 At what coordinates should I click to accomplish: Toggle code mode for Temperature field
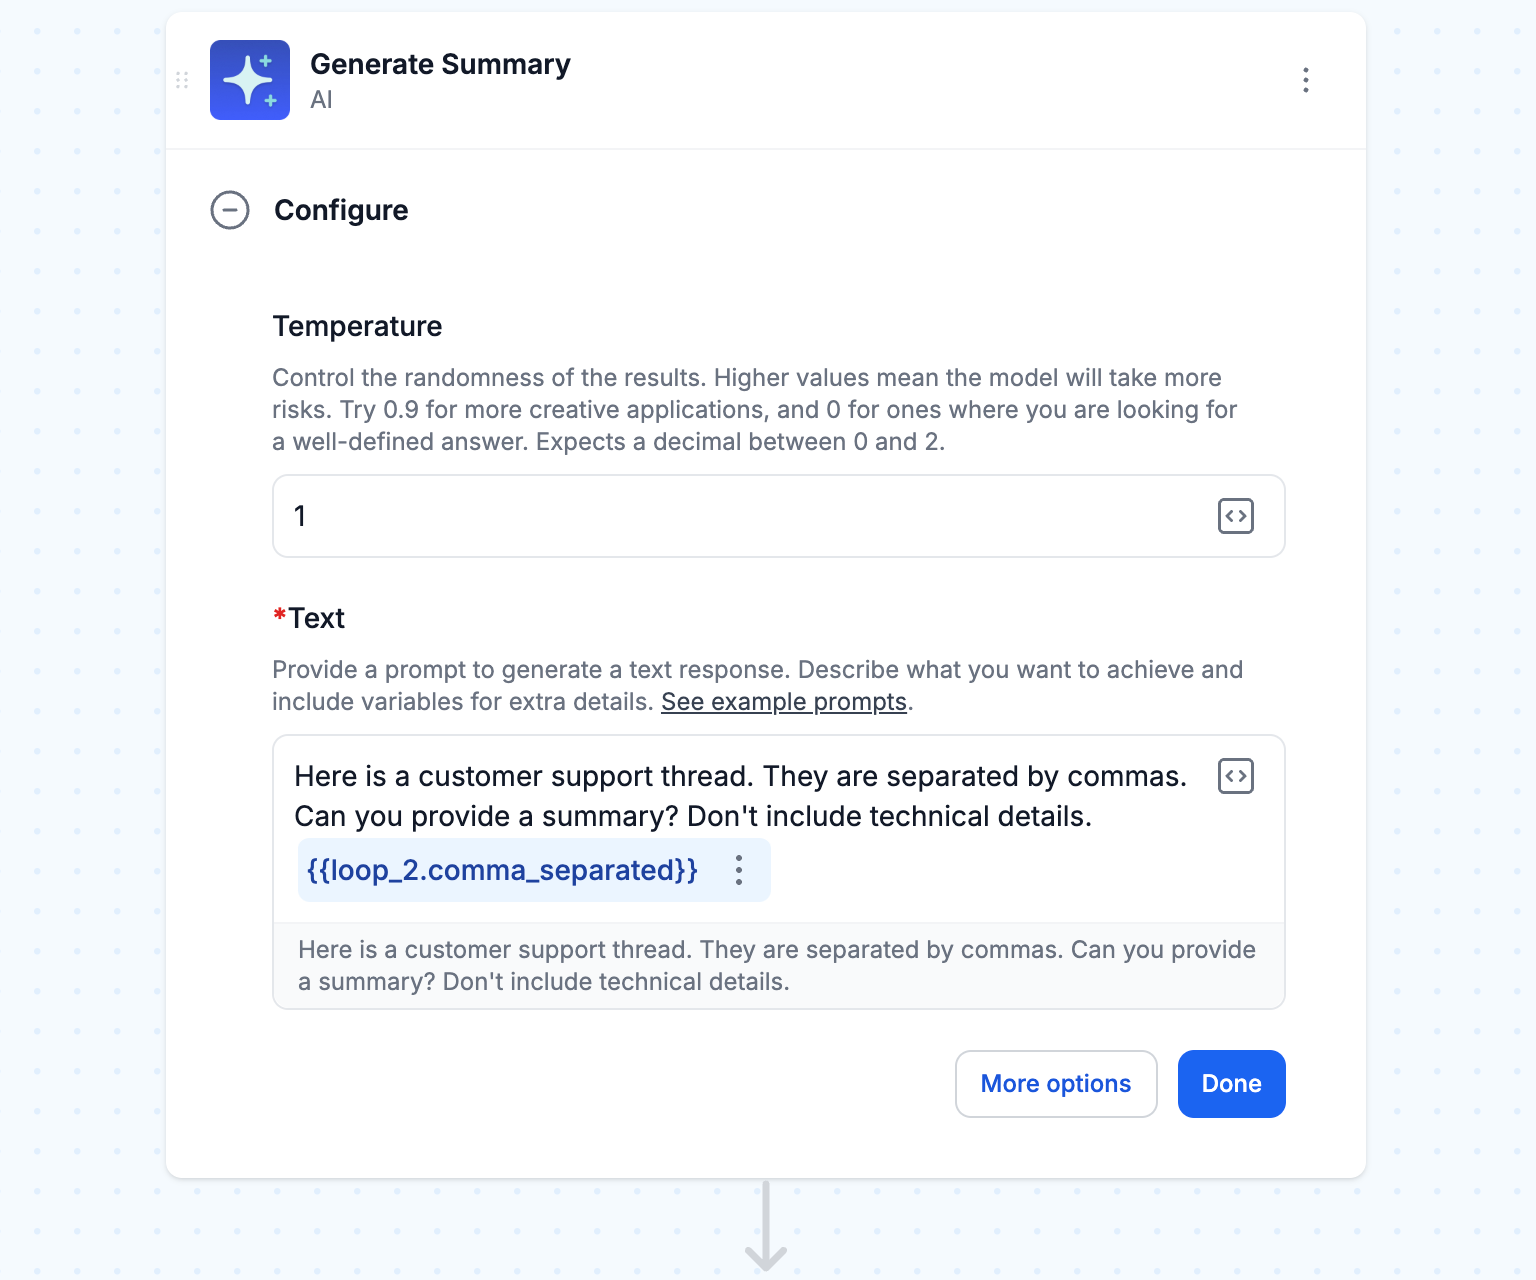(1236, 516)
